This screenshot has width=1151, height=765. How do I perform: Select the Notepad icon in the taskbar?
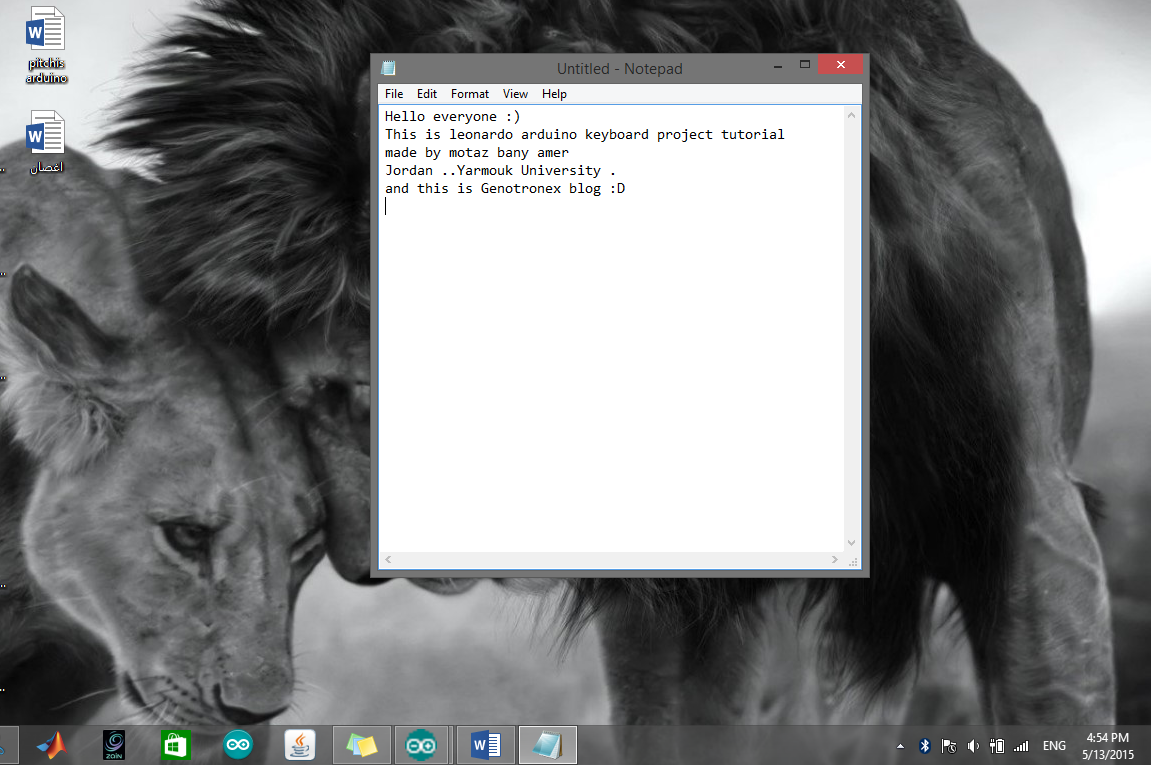[547, 744]
